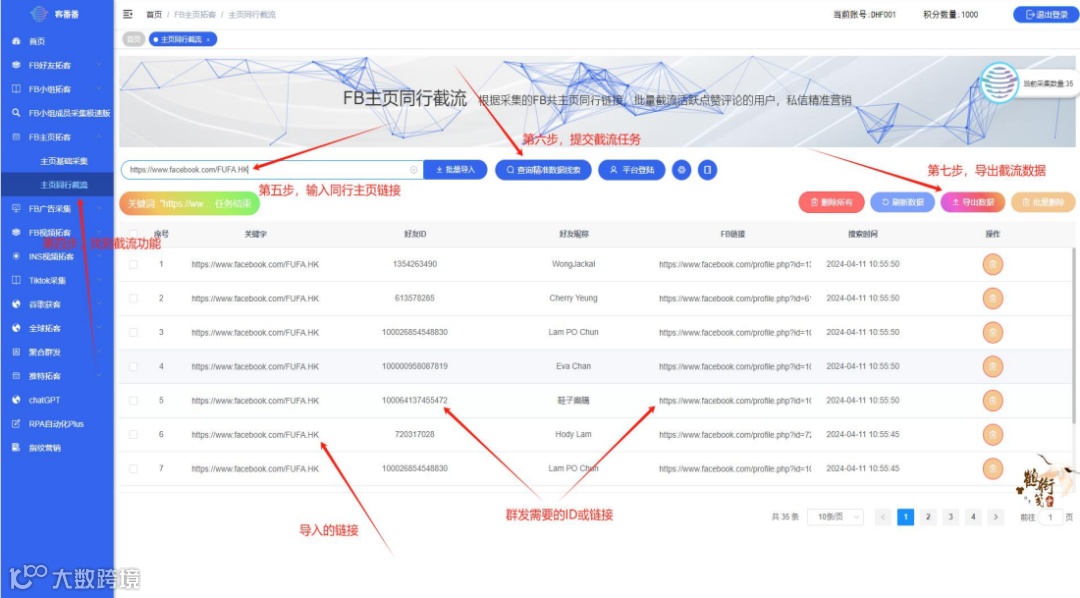Screen dimensions: 1080x598
Task: Delete row 2 Cherry Yeung with trash icon
Action: (993, 298)
